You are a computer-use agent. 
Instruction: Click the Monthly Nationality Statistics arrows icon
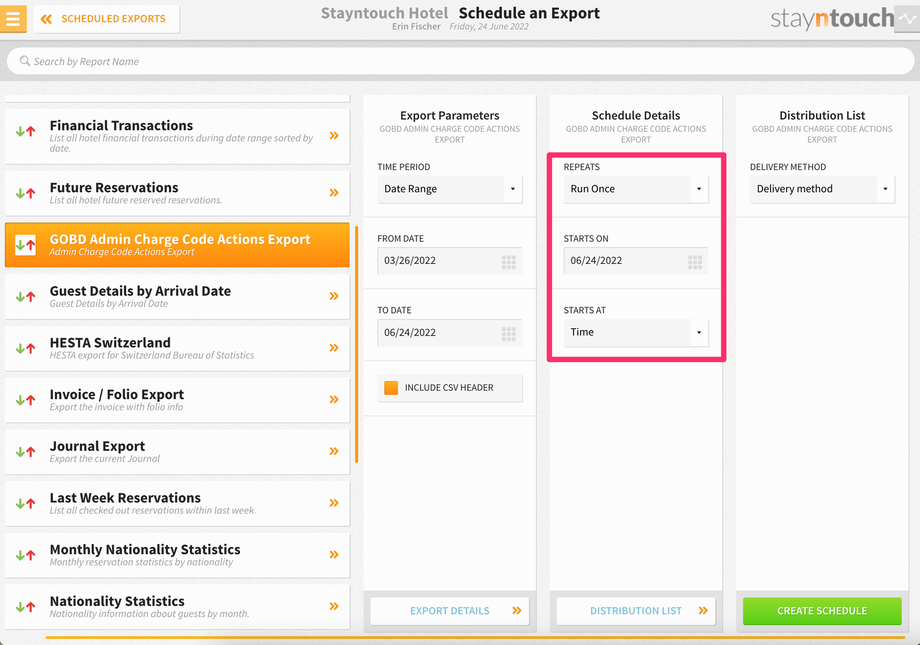coord(25,555)
